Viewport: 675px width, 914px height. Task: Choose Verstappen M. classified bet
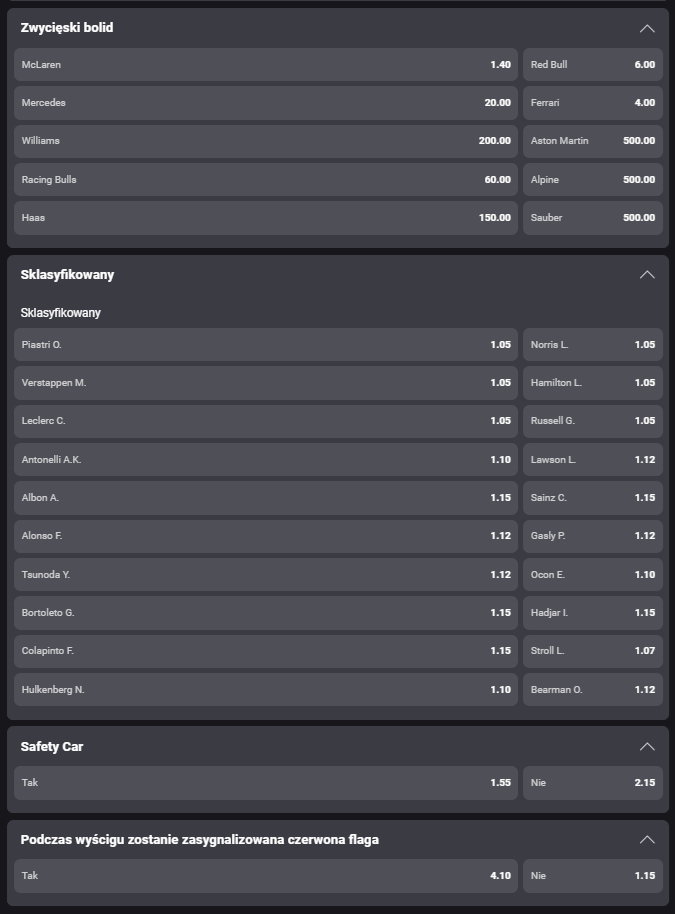pos(266,383)
